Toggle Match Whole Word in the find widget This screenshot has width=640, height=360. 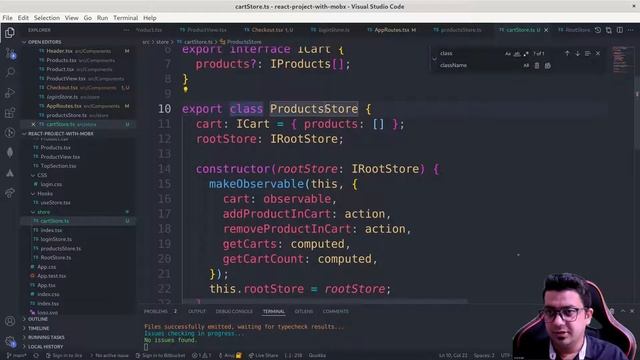(x=517, y=53)
